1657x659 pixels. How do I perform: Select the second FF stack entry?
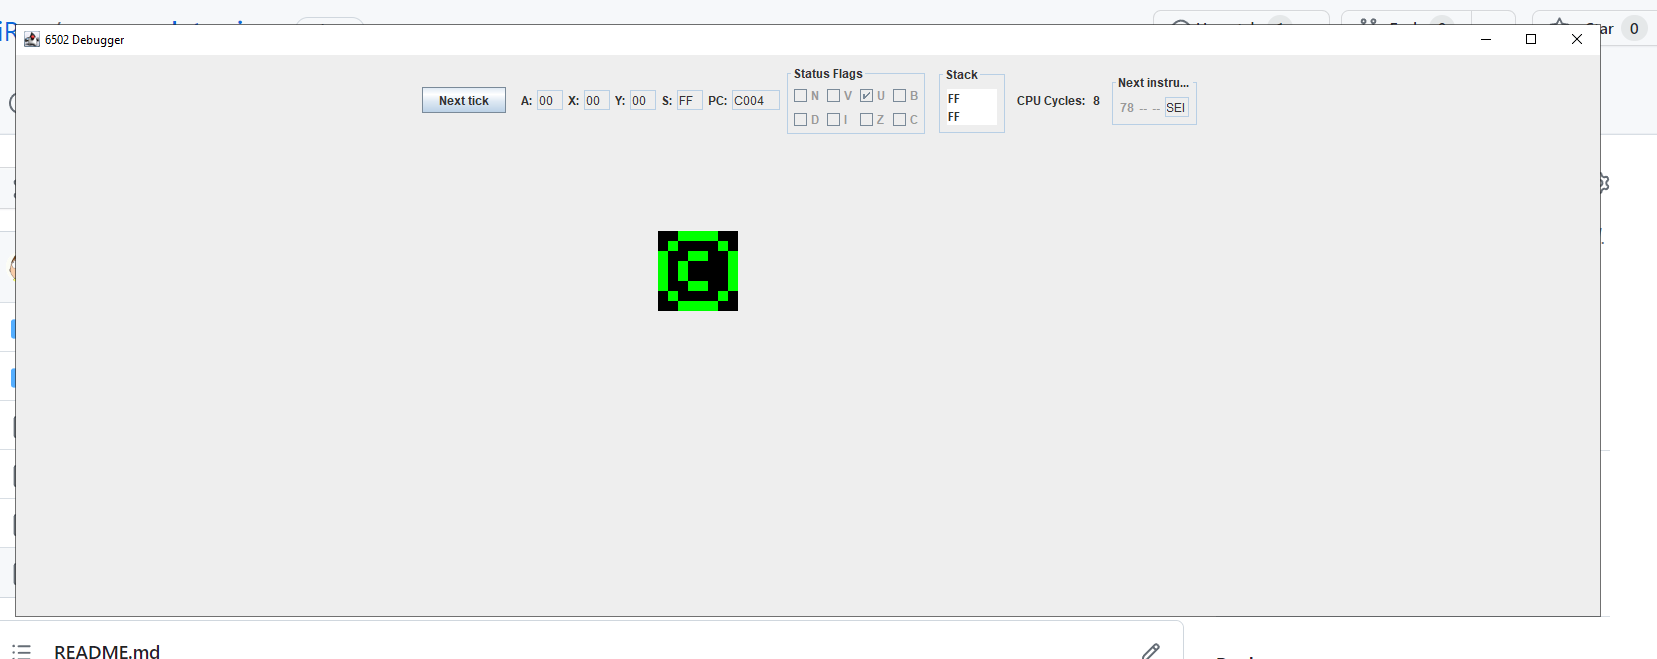click(971, 117)
